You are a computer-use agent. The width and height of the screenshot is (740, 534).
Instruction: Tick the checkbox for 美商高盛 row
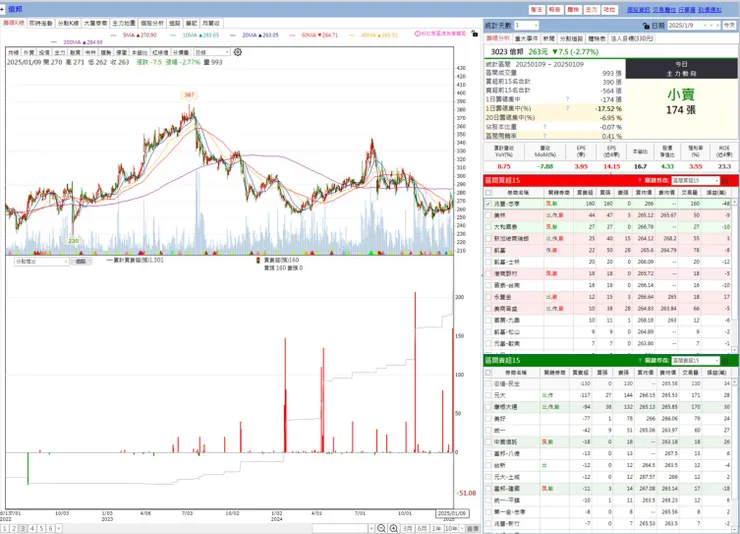click(488, 309)
